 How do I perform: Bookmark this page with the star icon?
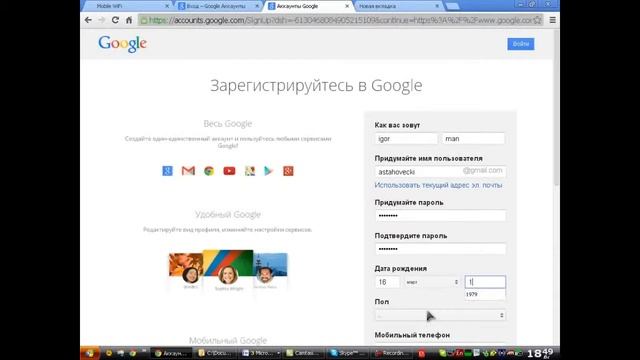(538, 20)
